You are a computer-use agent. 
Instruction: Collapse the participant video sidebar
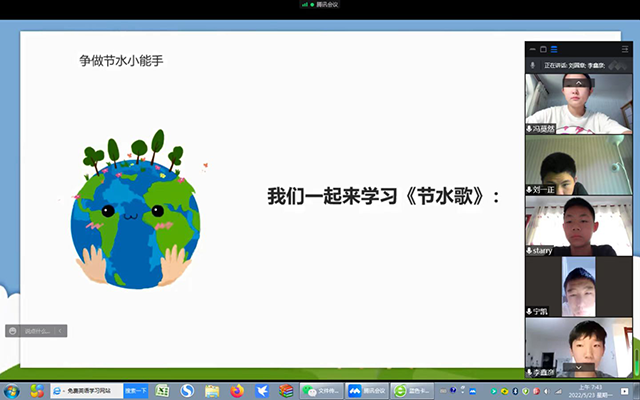click(625, 49)
